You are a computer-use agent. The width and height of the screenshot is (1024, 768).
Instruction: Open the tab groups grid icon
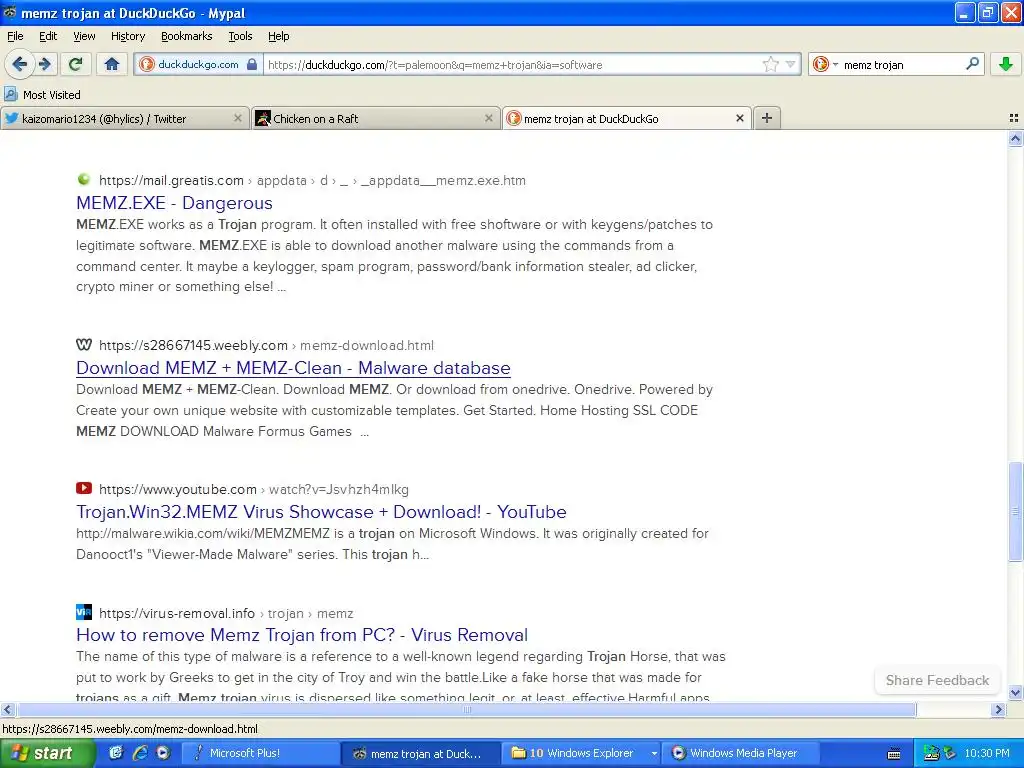tap(1014, 118)
